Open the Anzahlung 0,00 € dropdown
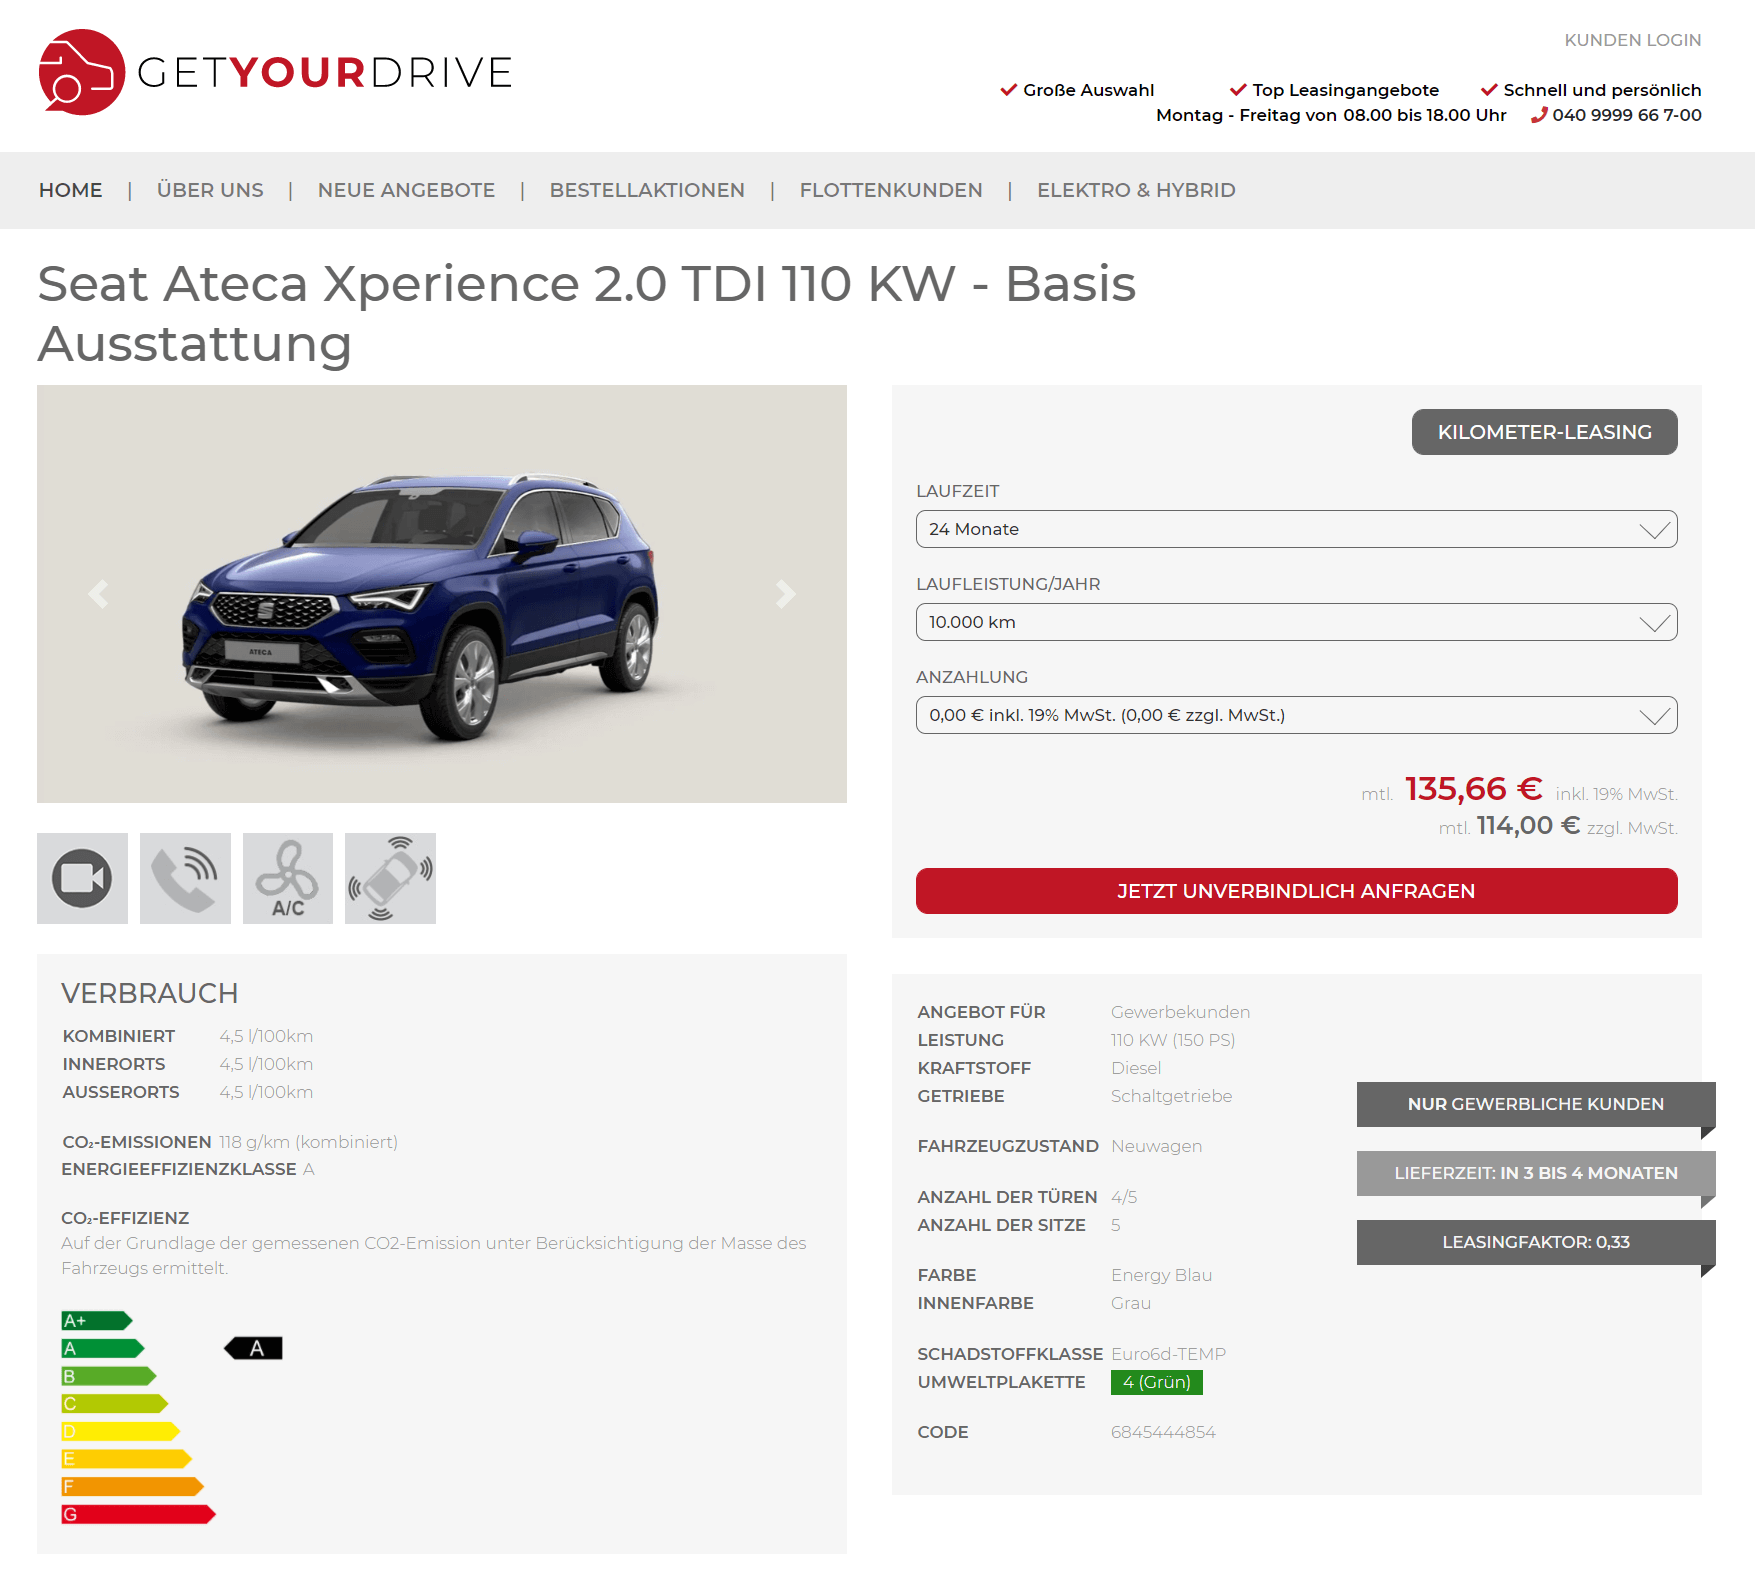This screenshot has width=1755, height=1570. (1296, 715)
